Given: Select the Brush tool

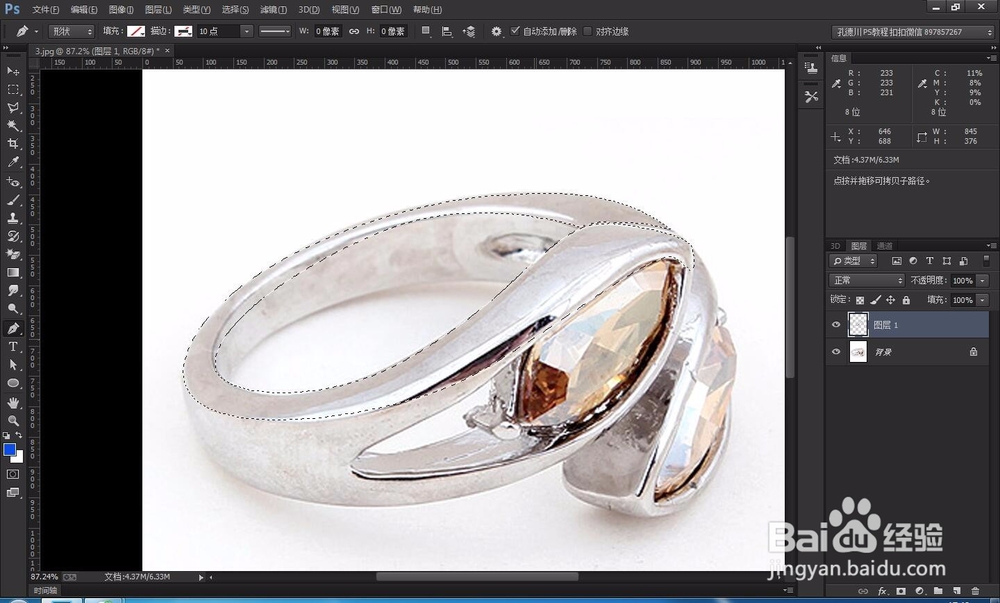Looking at the screenshot, I should [13, 199].
